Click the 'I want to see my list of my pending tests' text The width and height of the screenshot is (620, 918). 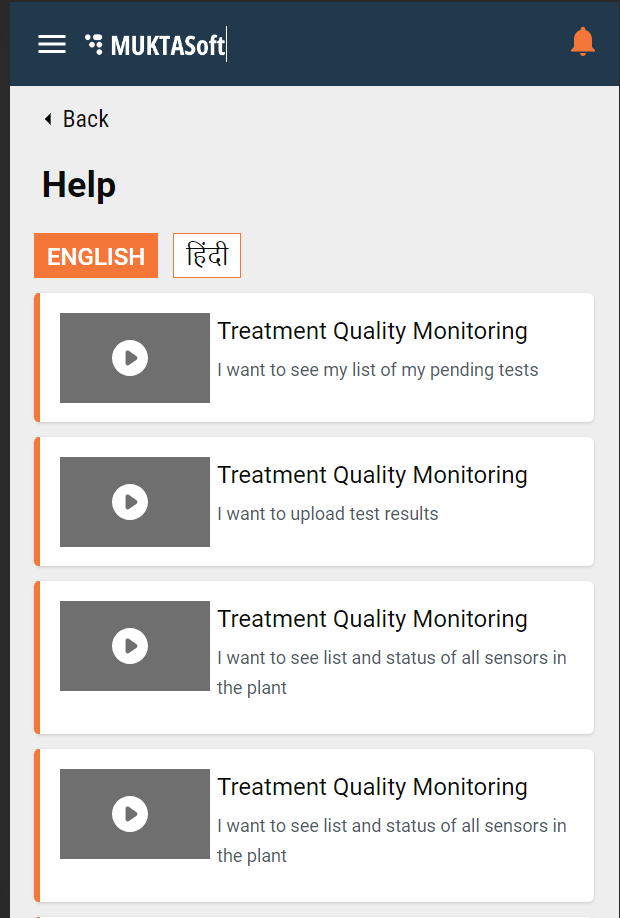pyautogui.click(x=377, y=370)
